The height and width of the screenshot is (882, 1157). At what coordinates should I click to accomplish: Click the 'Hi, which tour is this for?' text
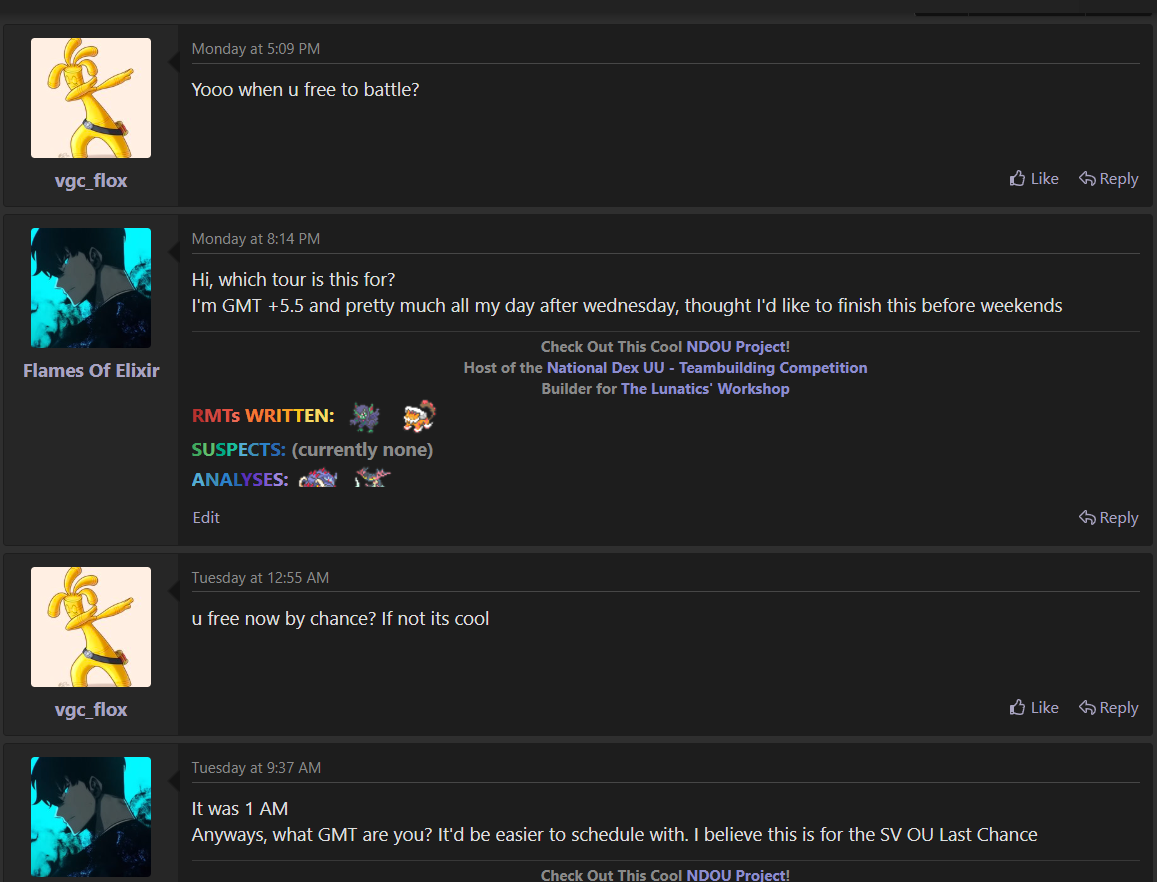[293, 280]
